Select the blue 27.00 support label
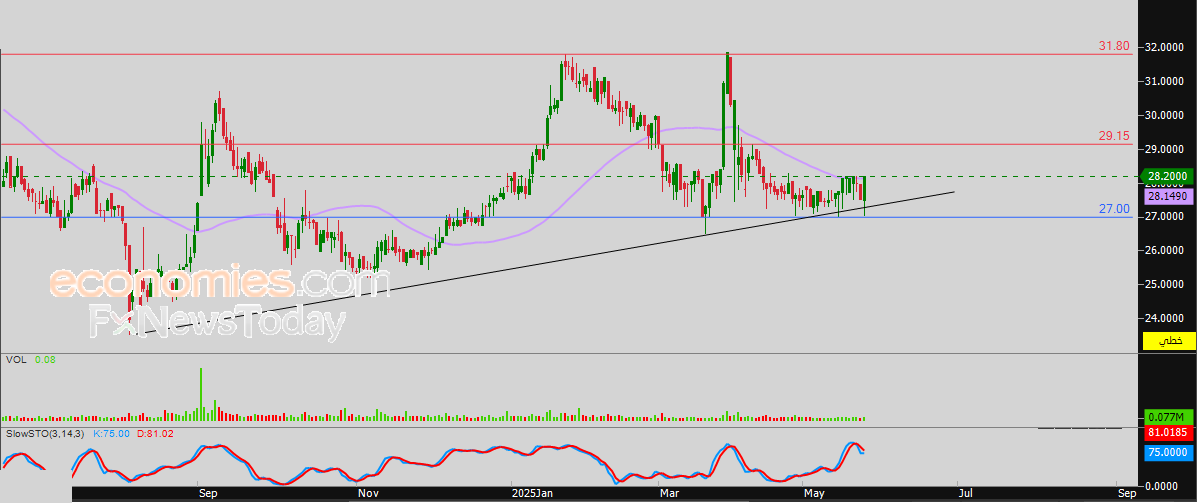1197x503 pixels. (x=1115, y=208)
